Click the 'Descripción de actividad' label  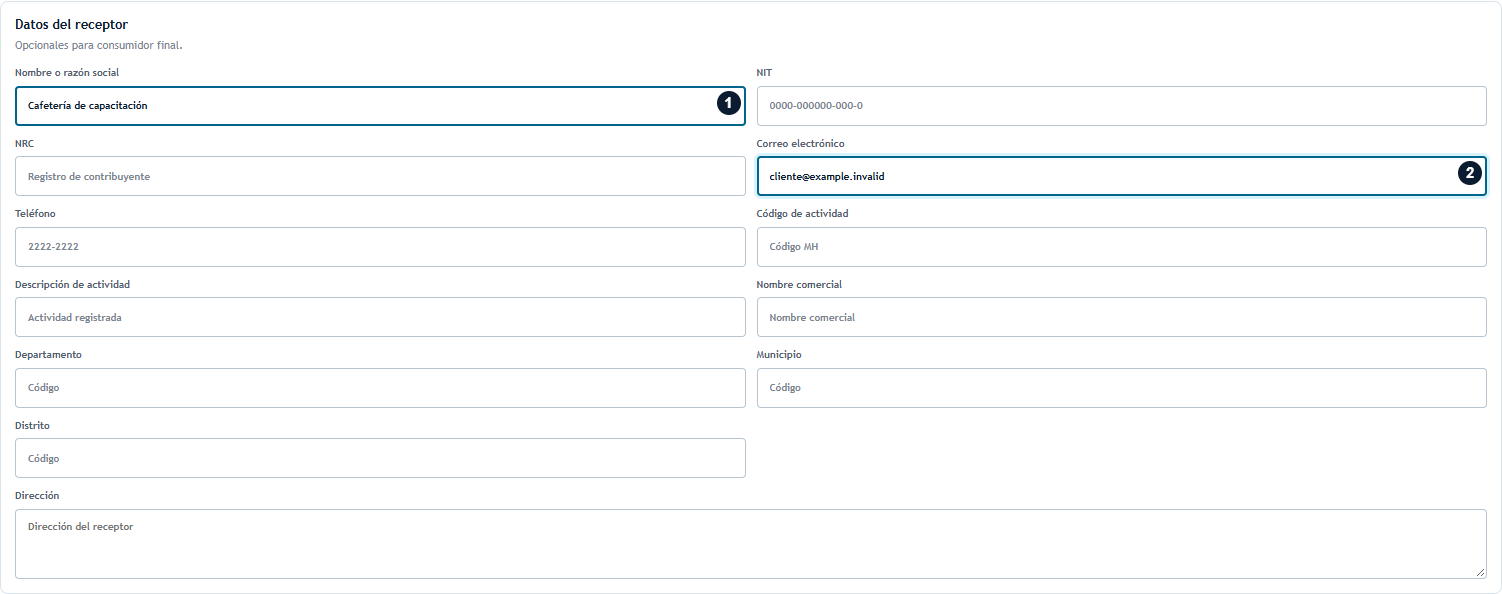[x=72, y=284]
